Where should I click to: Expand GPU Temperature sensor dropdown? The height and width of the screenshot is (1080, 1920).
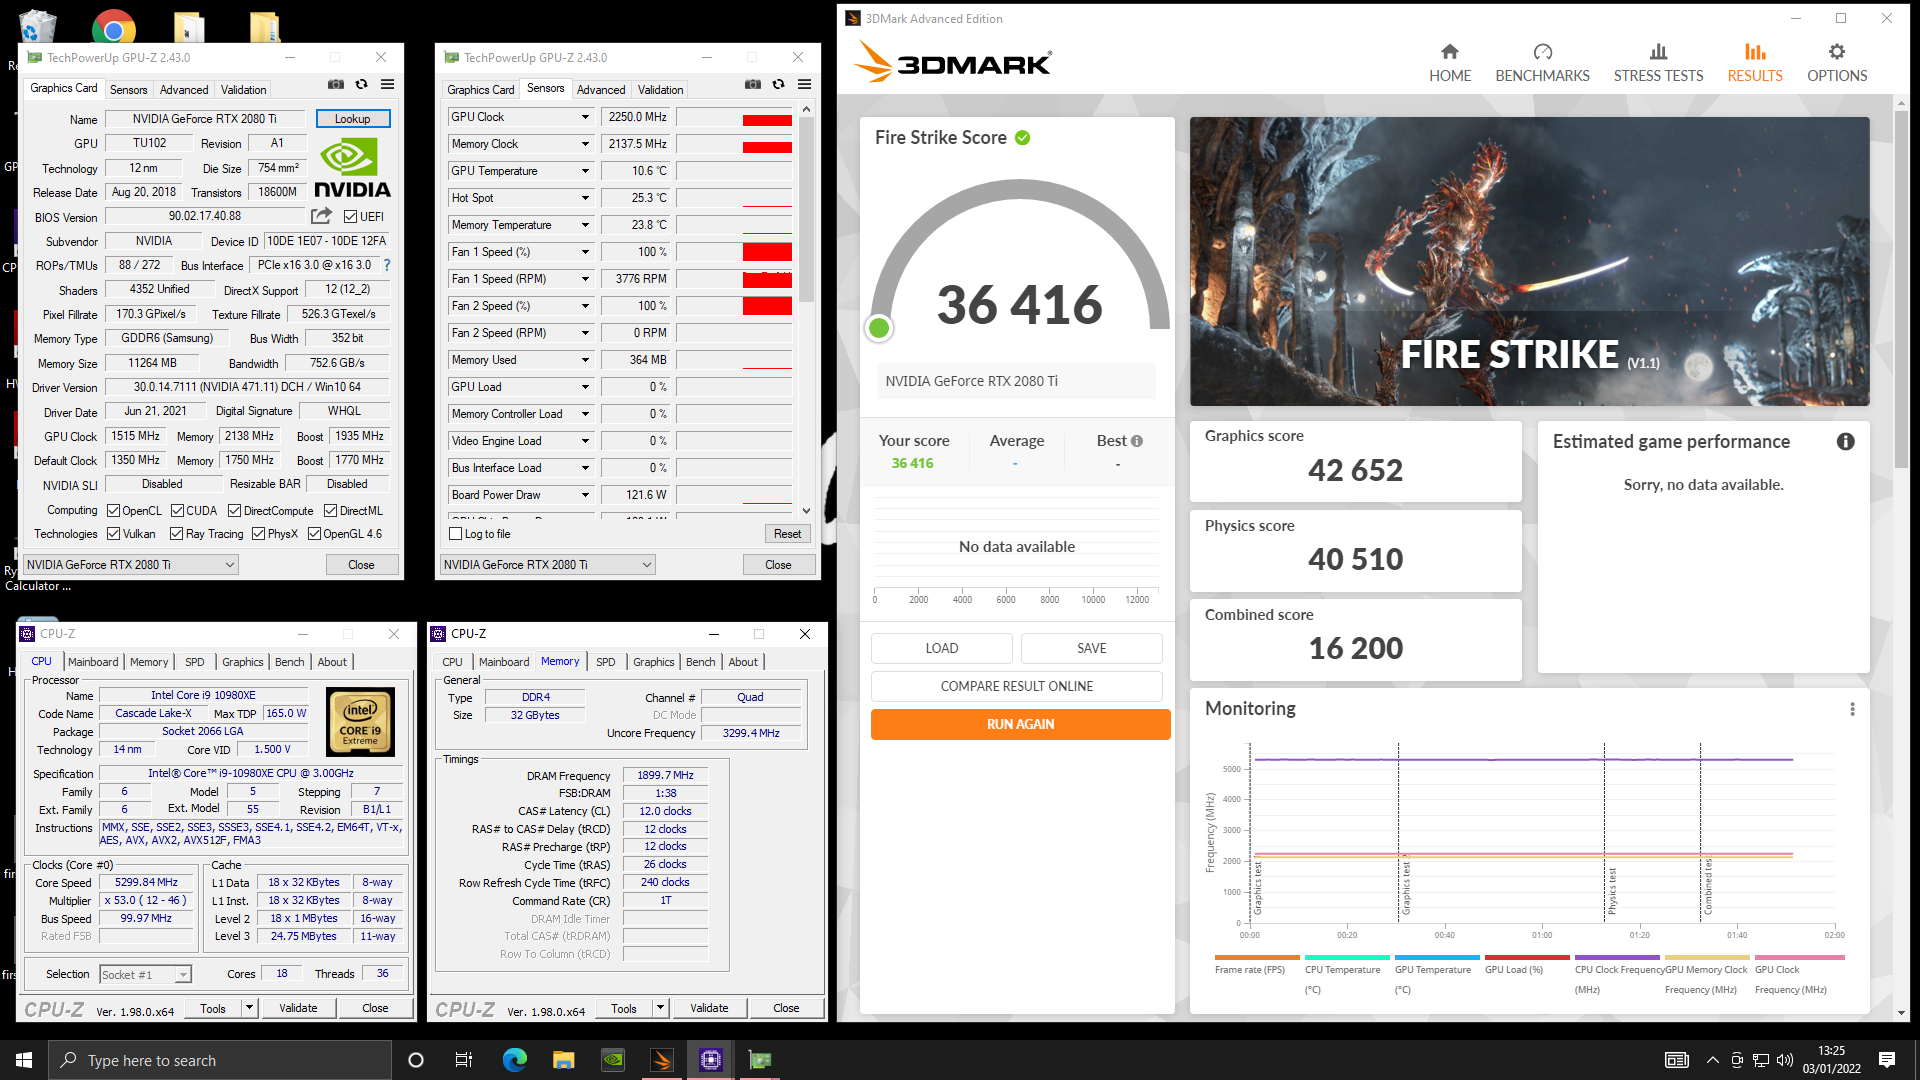coord(585,171)
